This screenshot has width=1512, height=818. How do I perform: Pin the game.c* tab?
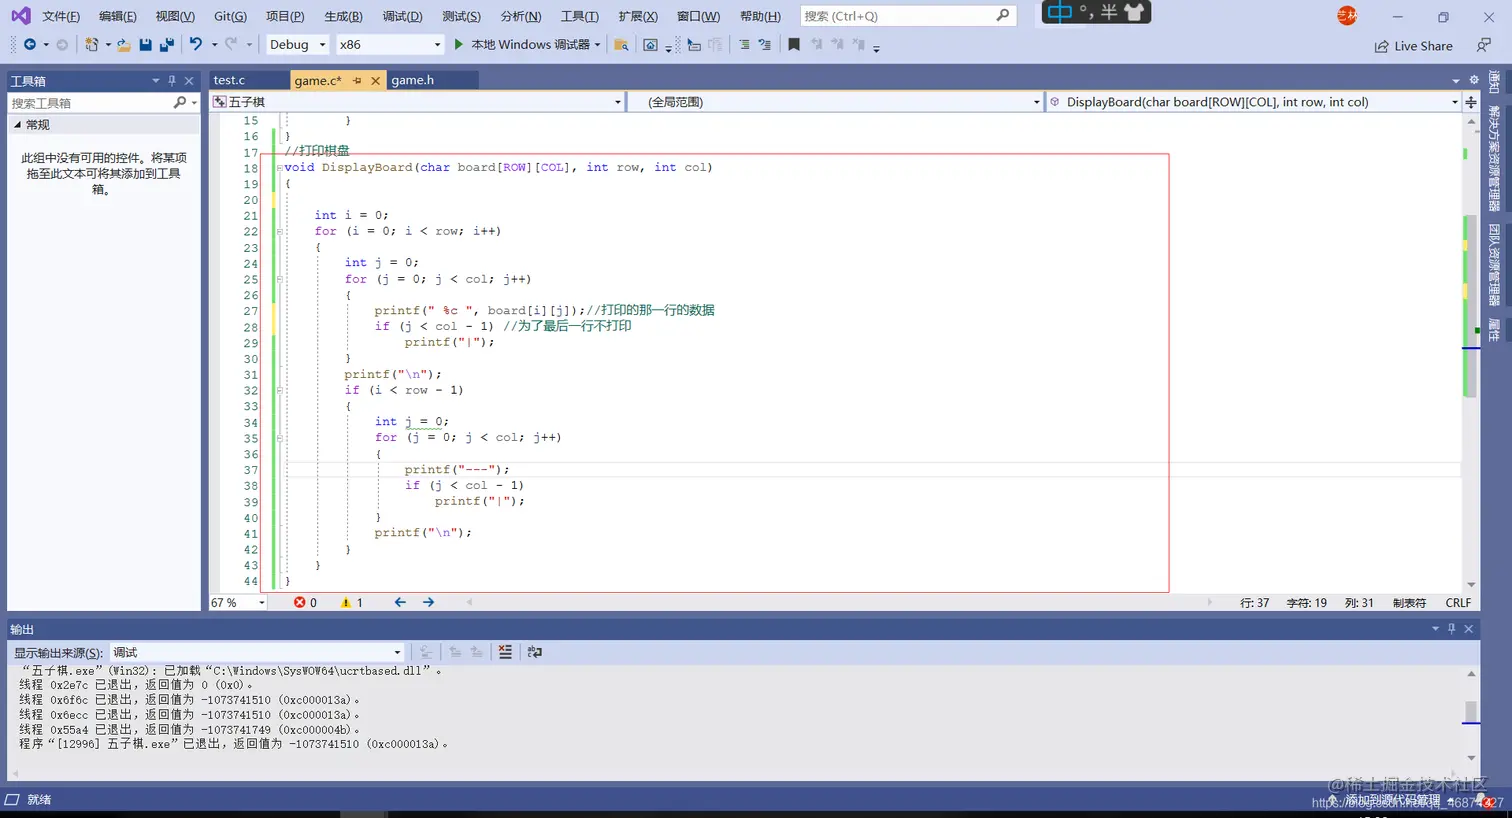click(x=357, y=80)
